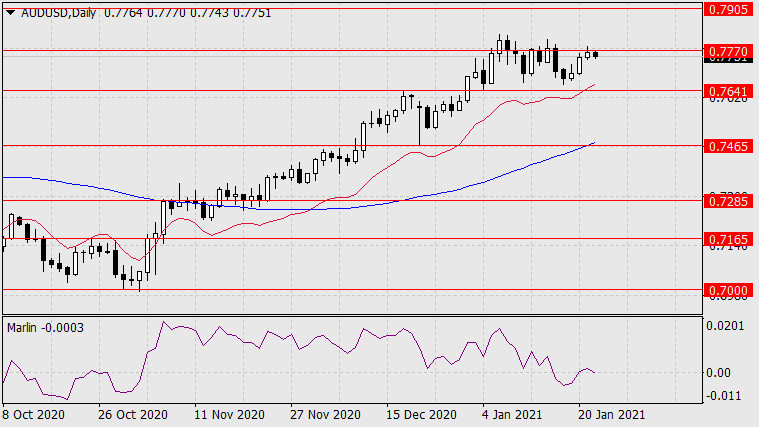The image size is (759, 427).
Task: Select the red horizontal line at 0.7000
Action: point(352,290)
